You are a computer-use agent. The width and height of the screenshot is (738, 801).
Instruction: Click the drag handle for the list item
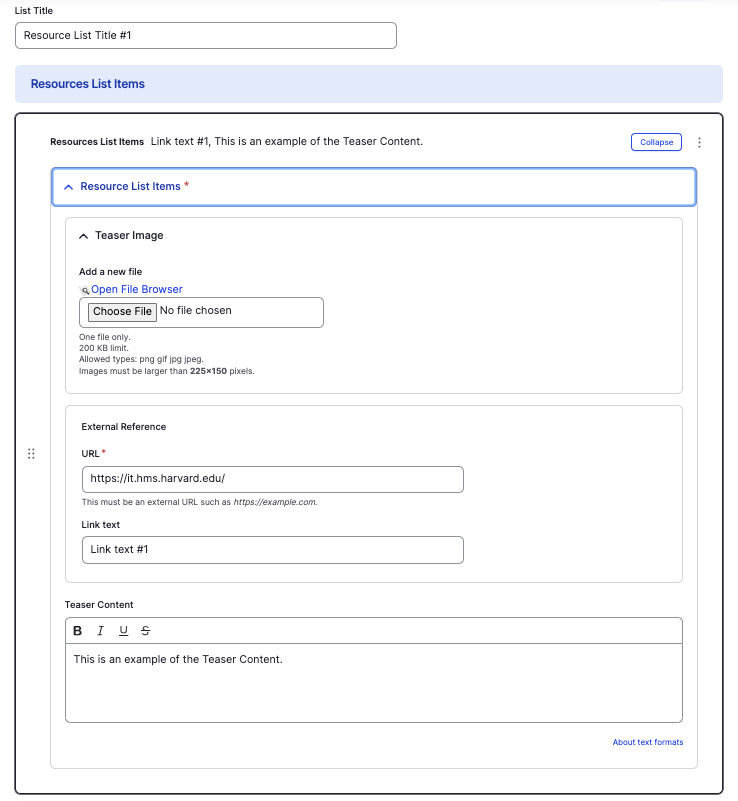coord(31,454)
